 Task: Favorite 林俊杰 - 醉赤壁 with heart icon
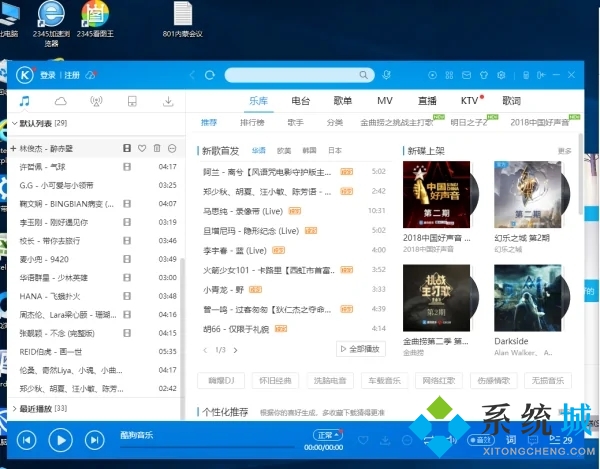142,148
